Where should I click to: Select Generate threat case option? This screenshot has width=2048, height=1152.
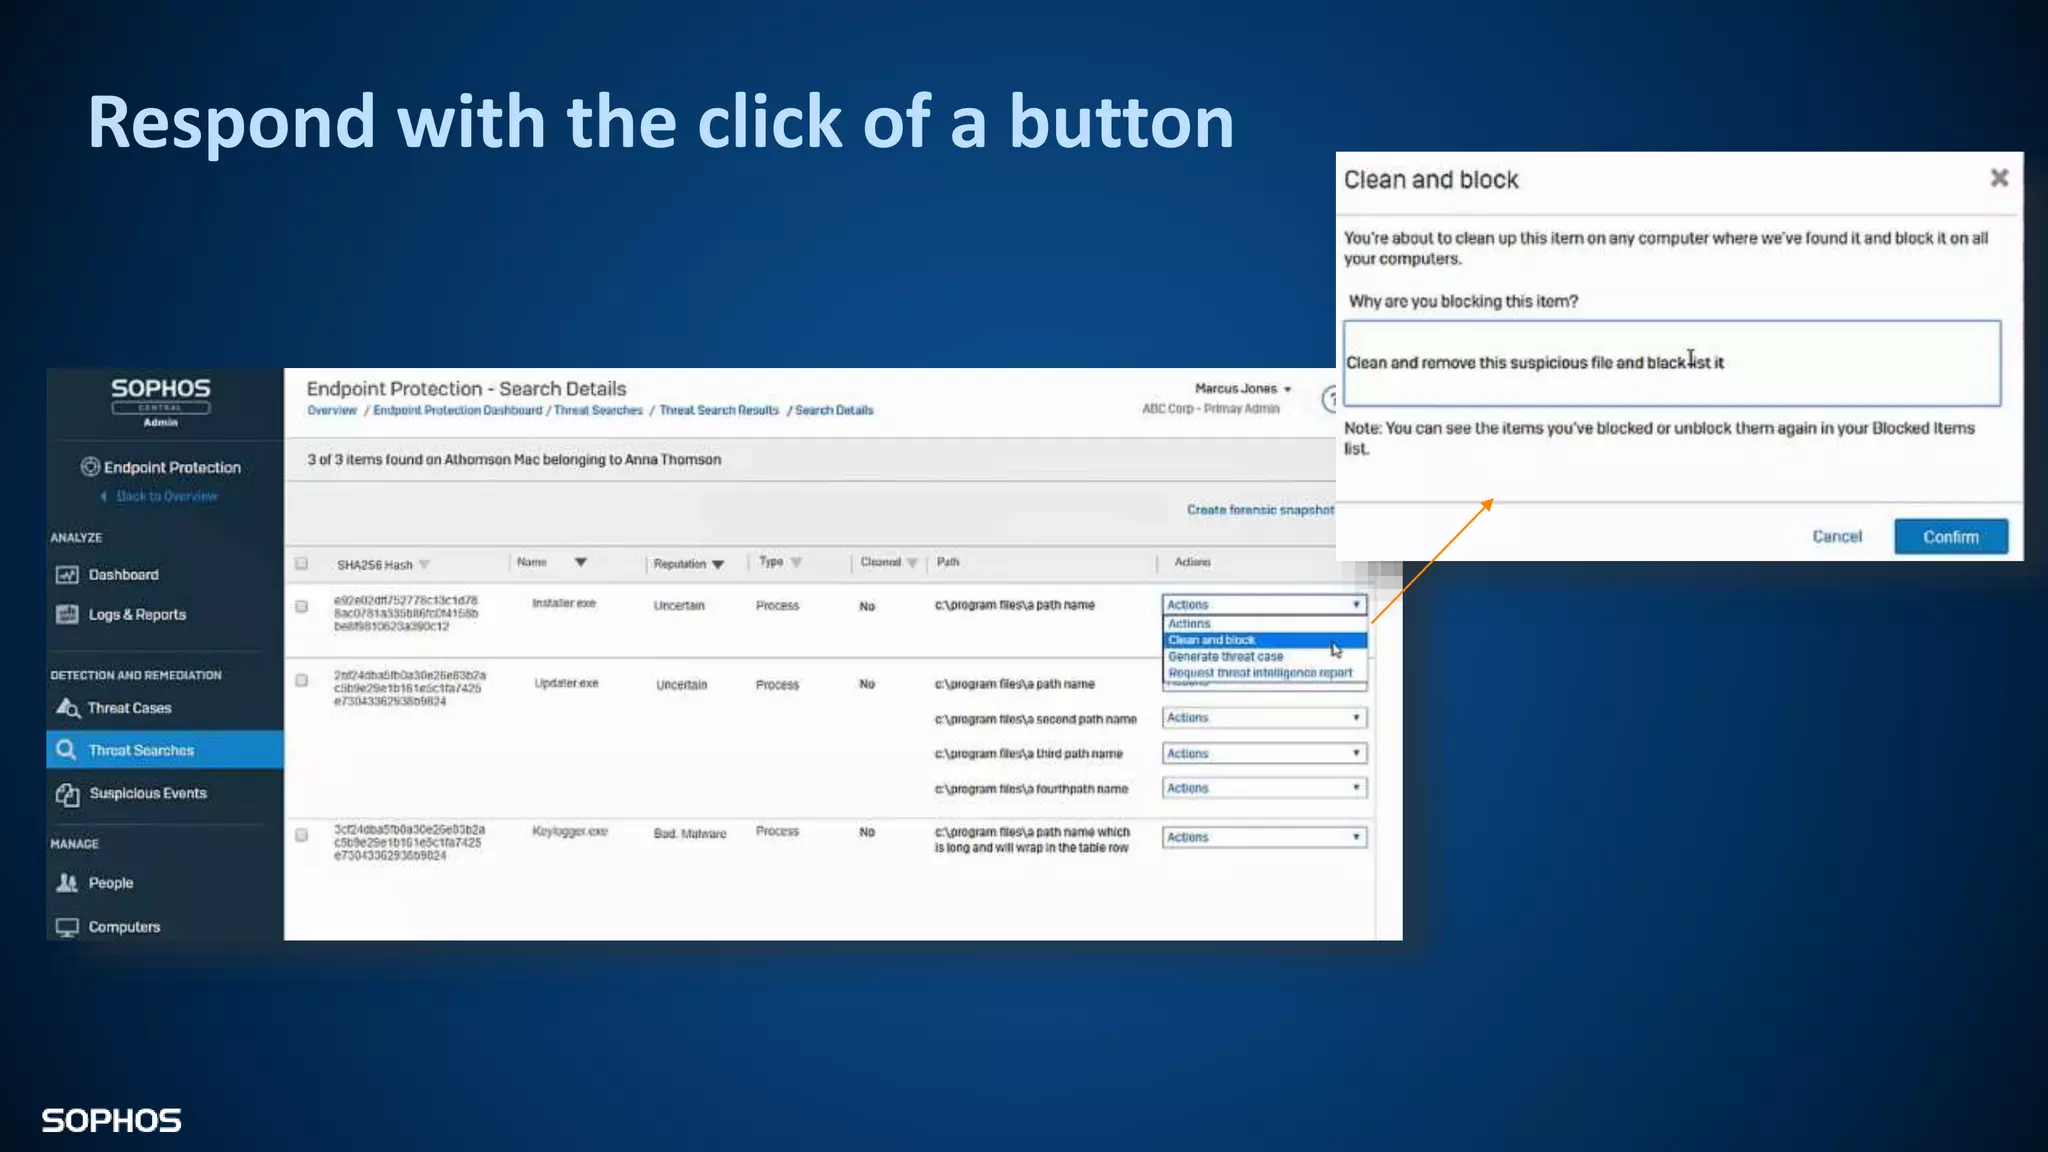point(1225,657)
